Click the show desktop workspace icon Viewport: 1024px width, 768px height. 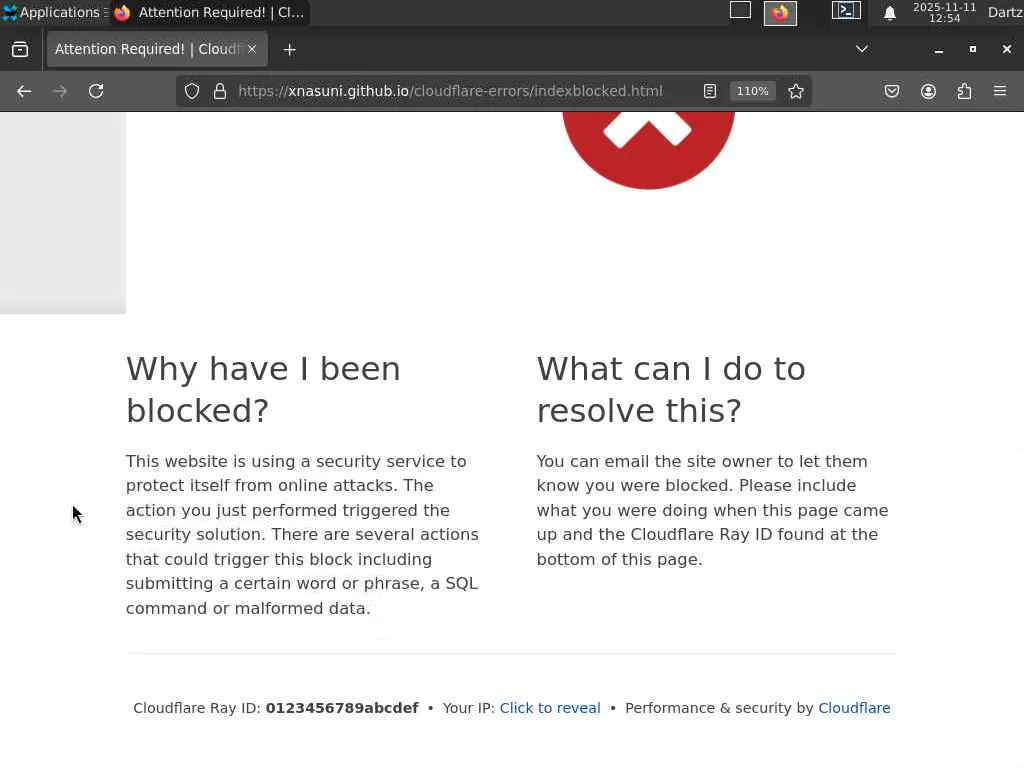[740, 10]
